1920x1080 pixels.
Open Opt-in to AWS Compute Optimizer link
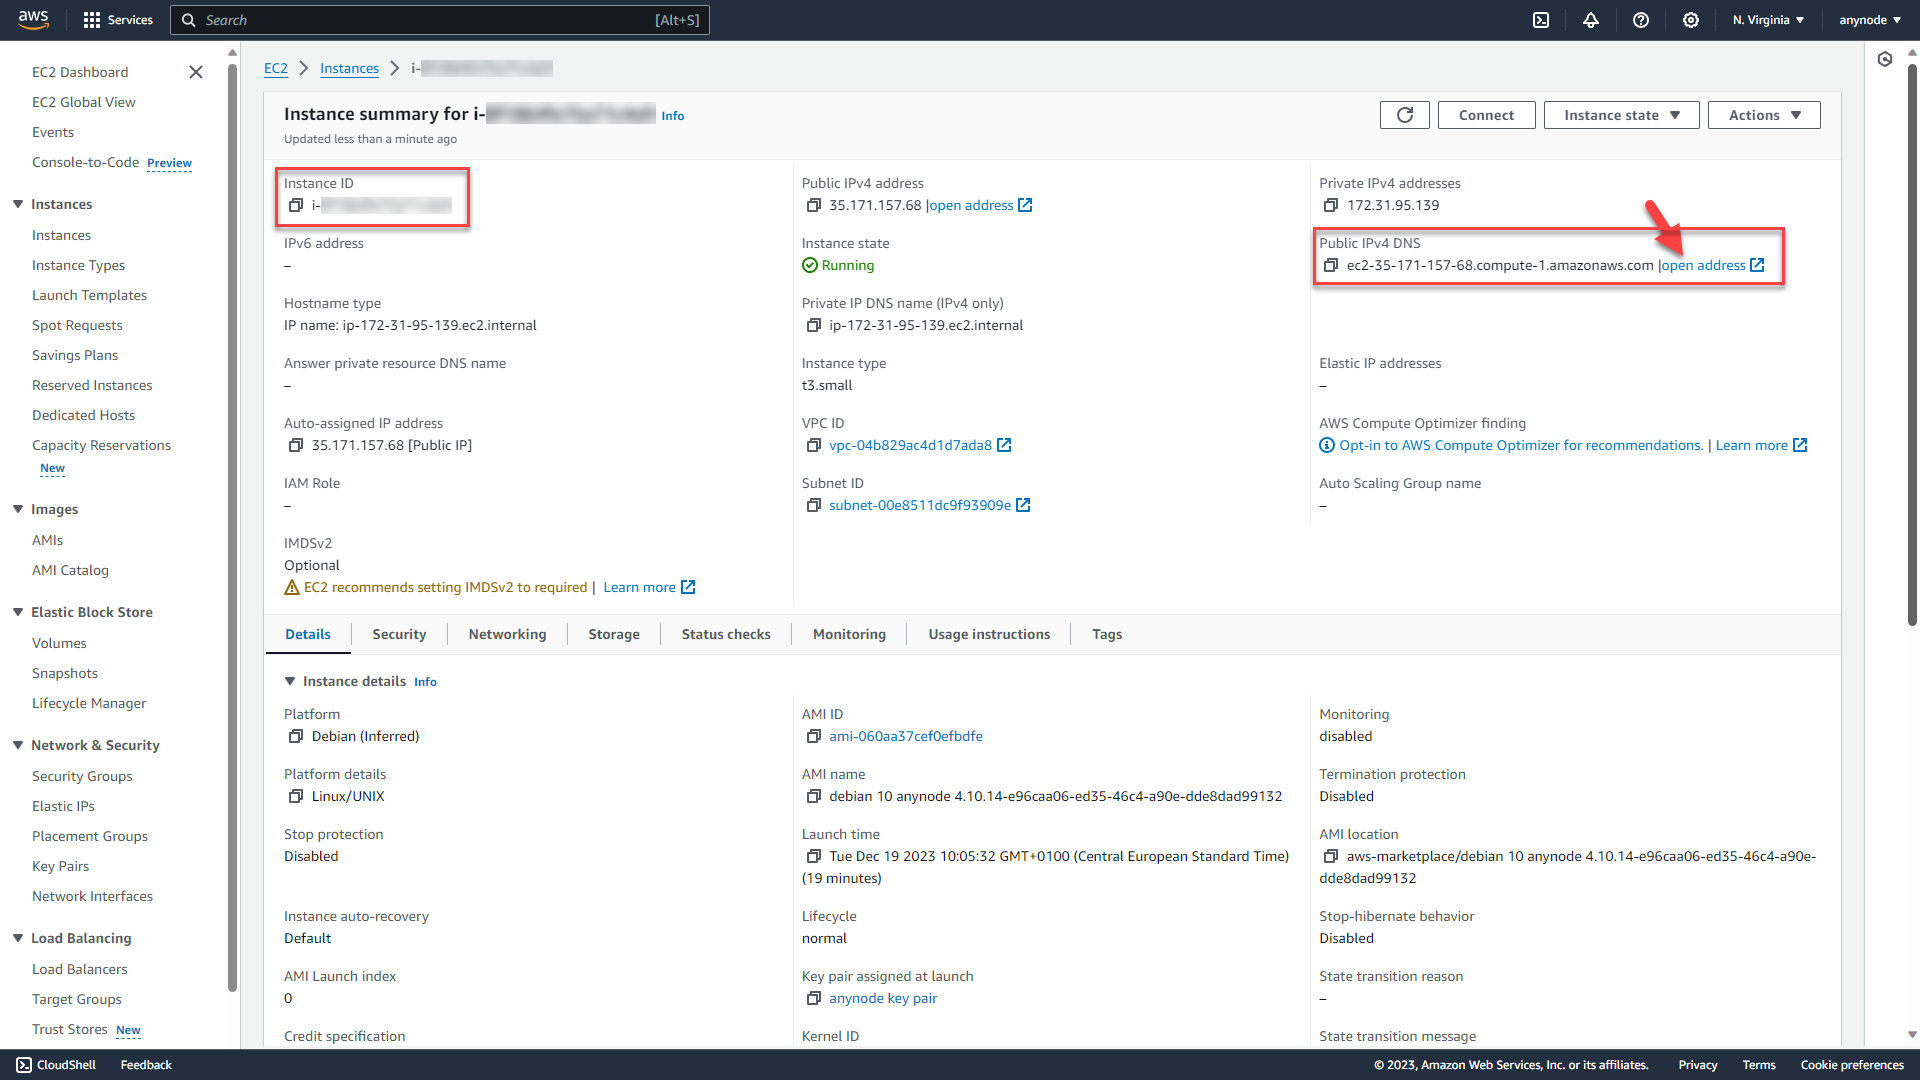point(1520,445)
